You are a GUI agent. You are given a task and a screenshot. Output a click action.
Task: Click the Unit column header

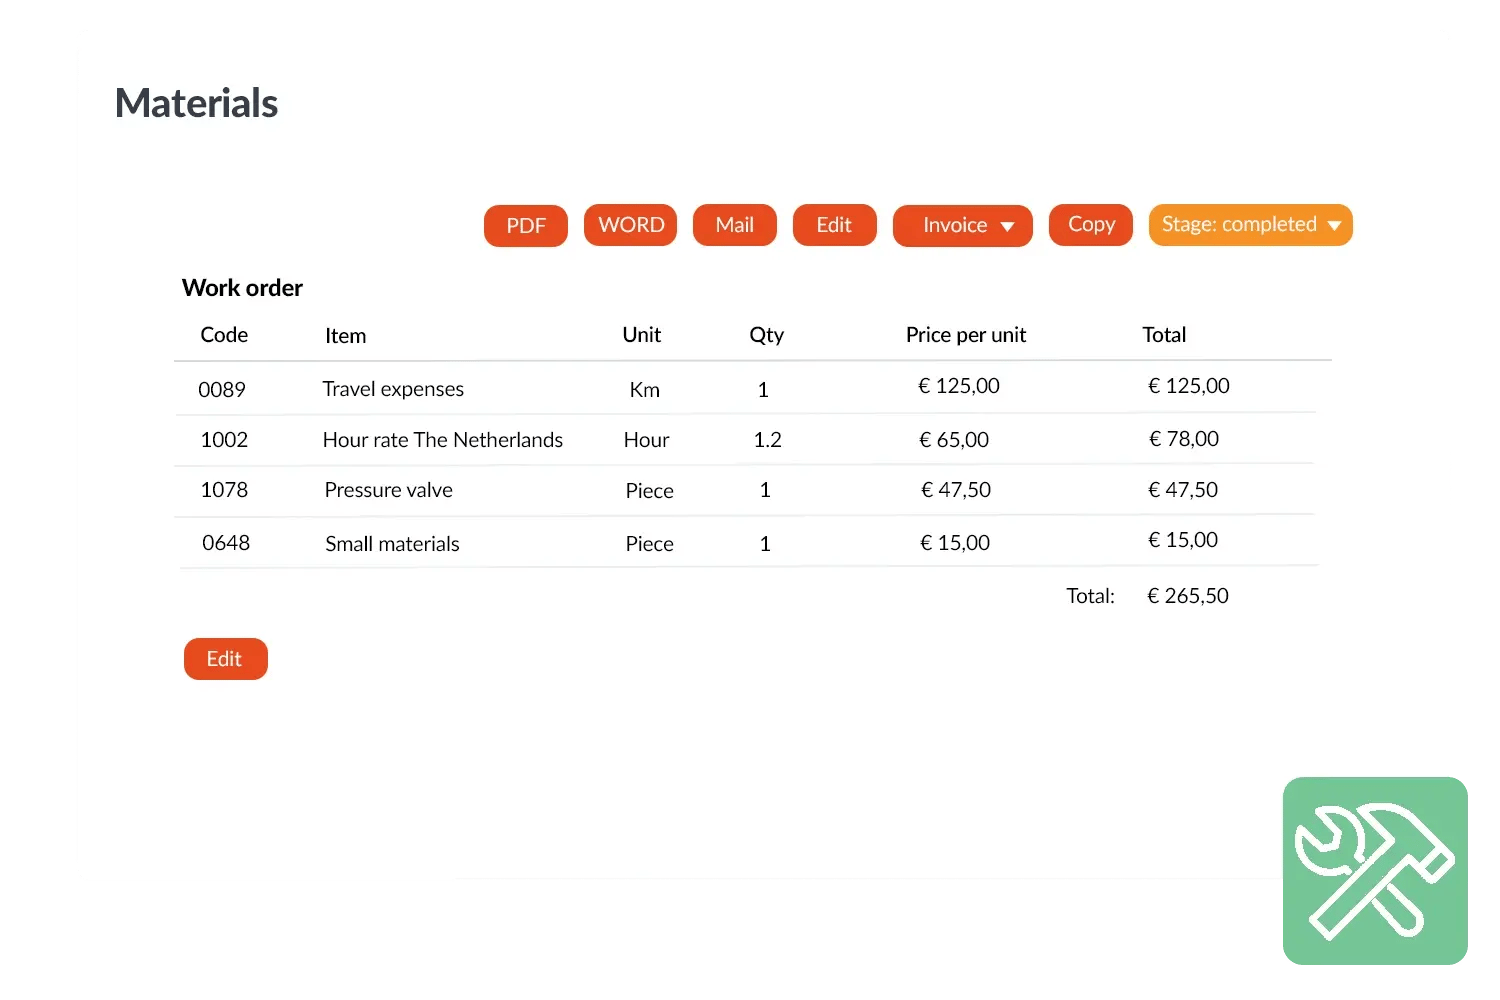[641, 335]
